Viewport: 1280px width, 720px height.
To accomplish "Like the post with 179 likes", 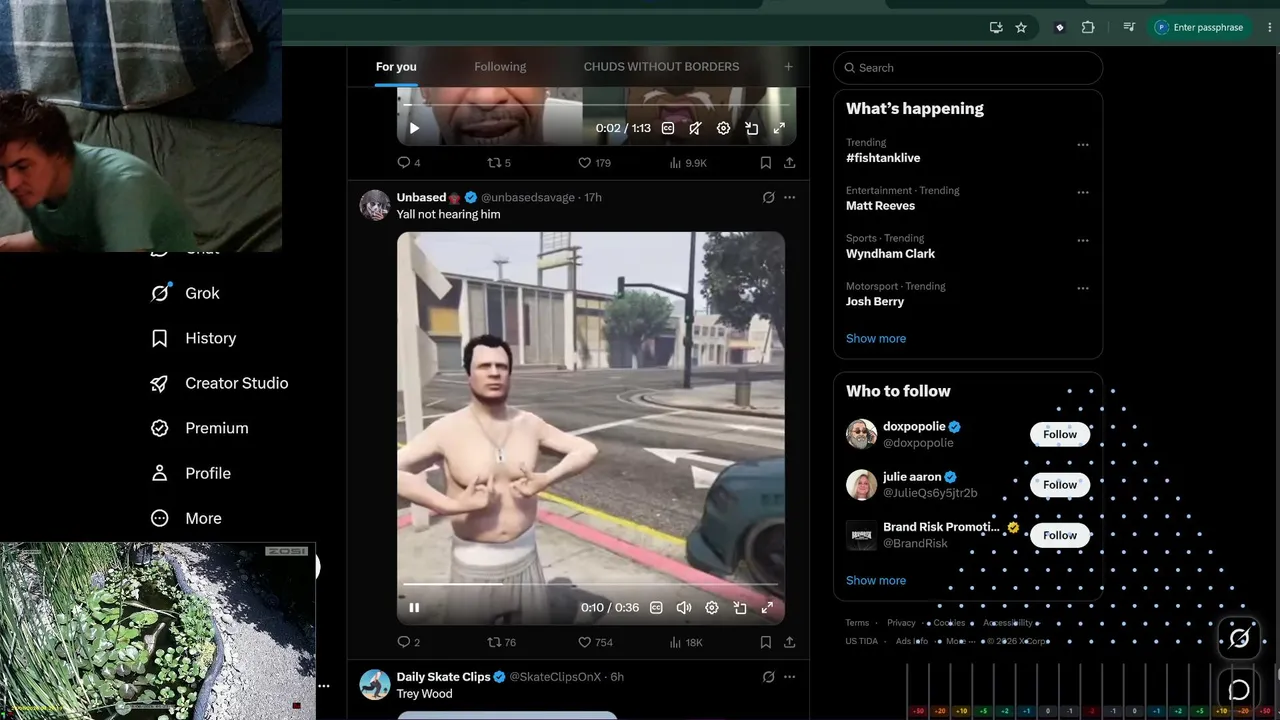I will (x=595, y=162).
